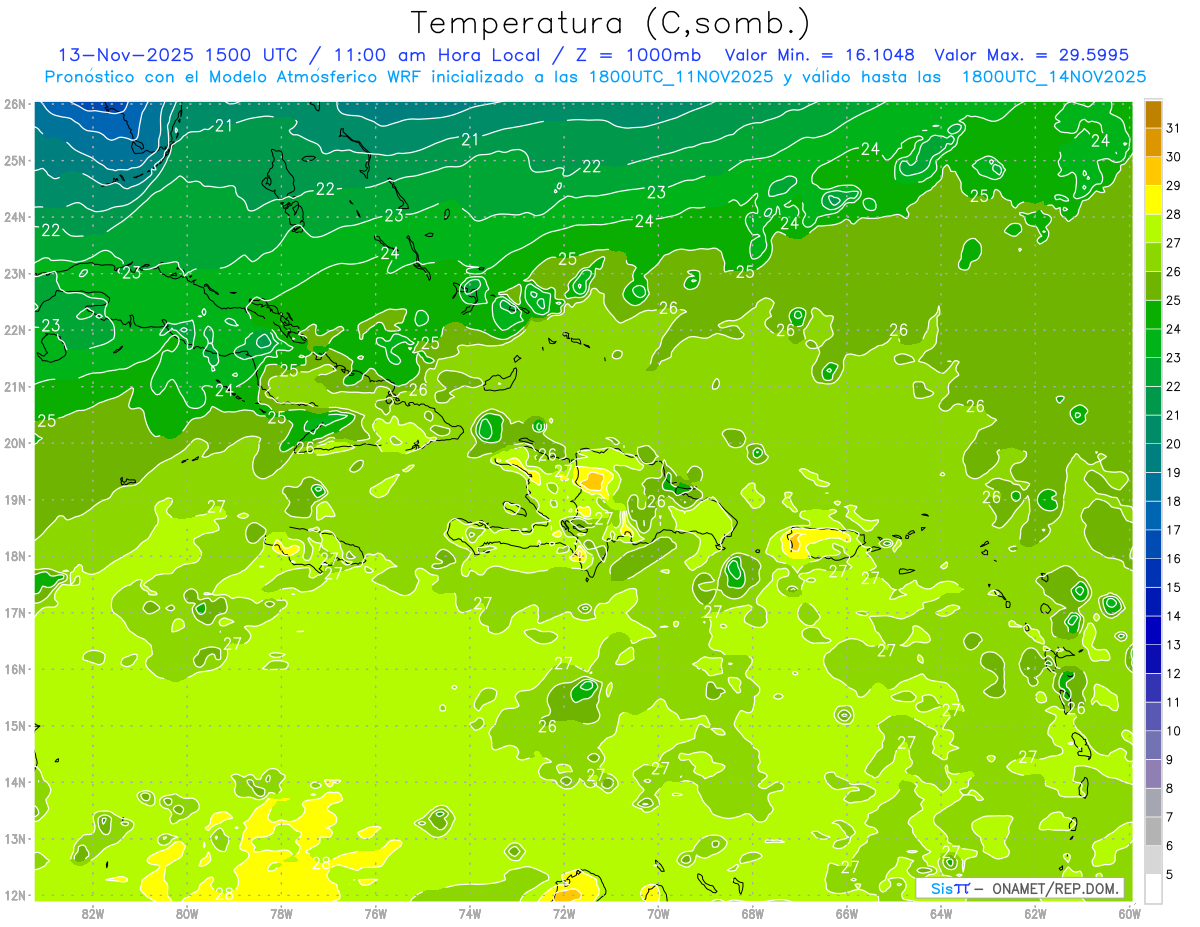
Task: Pick the blue legend swatch between 16 and 17
Action: (1153, 545)
